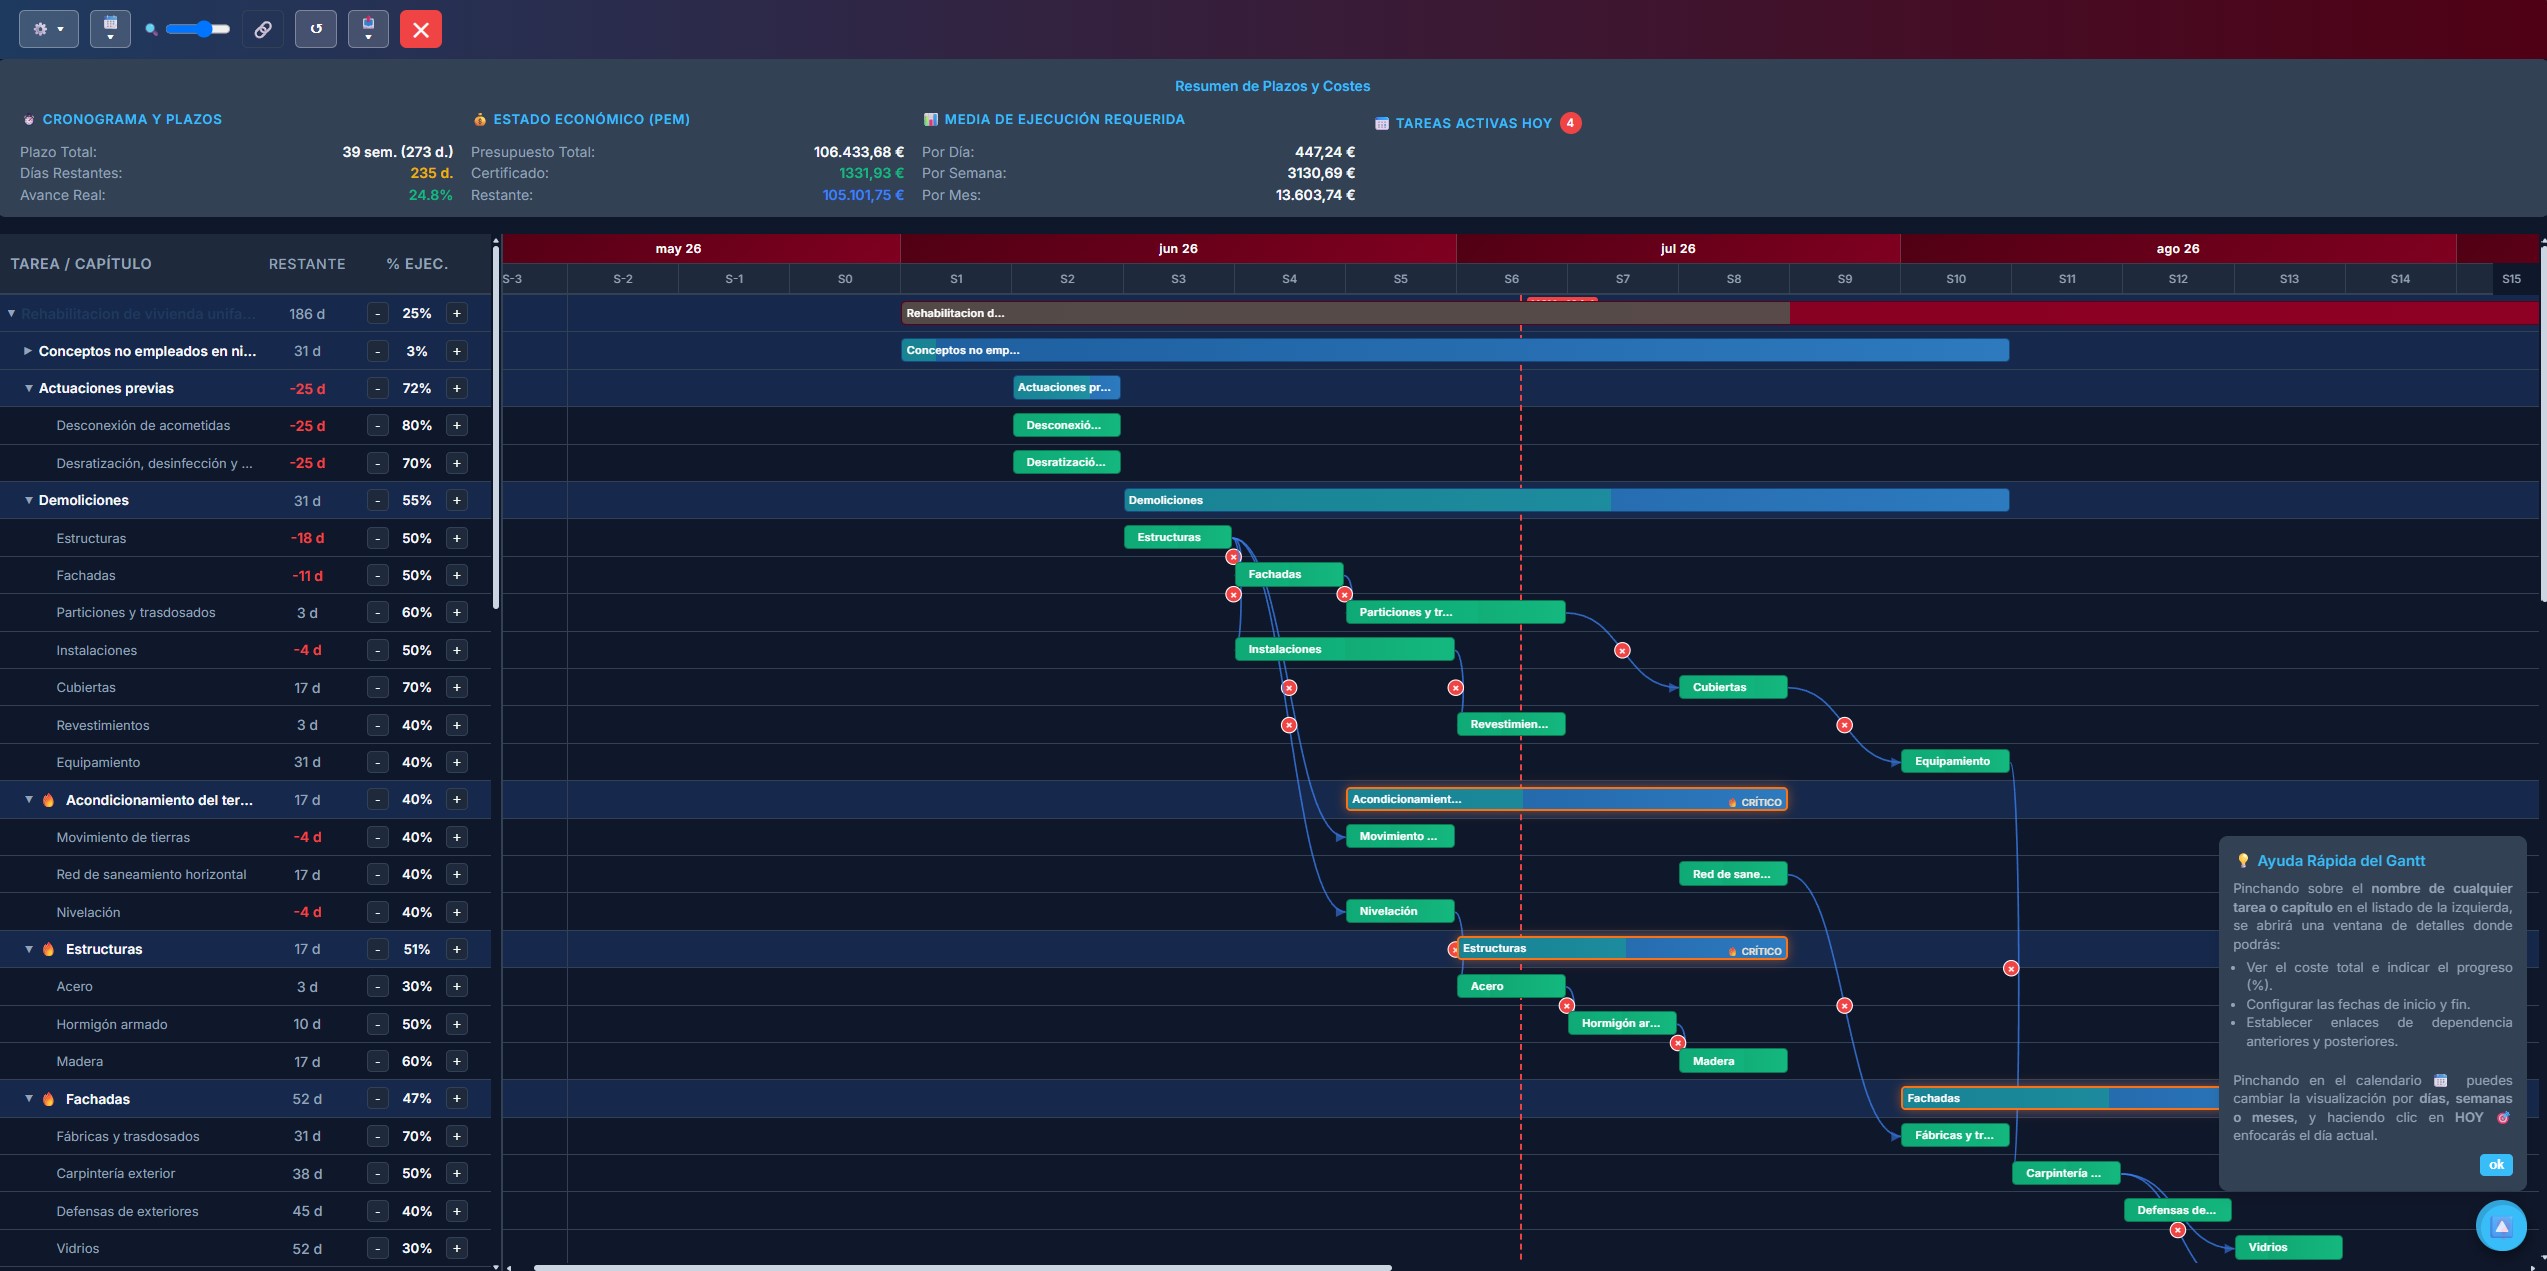Select the Cubiertas Gantt bar
The width and height of the screenshot is (2547, 1271).
click(x=1732, y=687)
